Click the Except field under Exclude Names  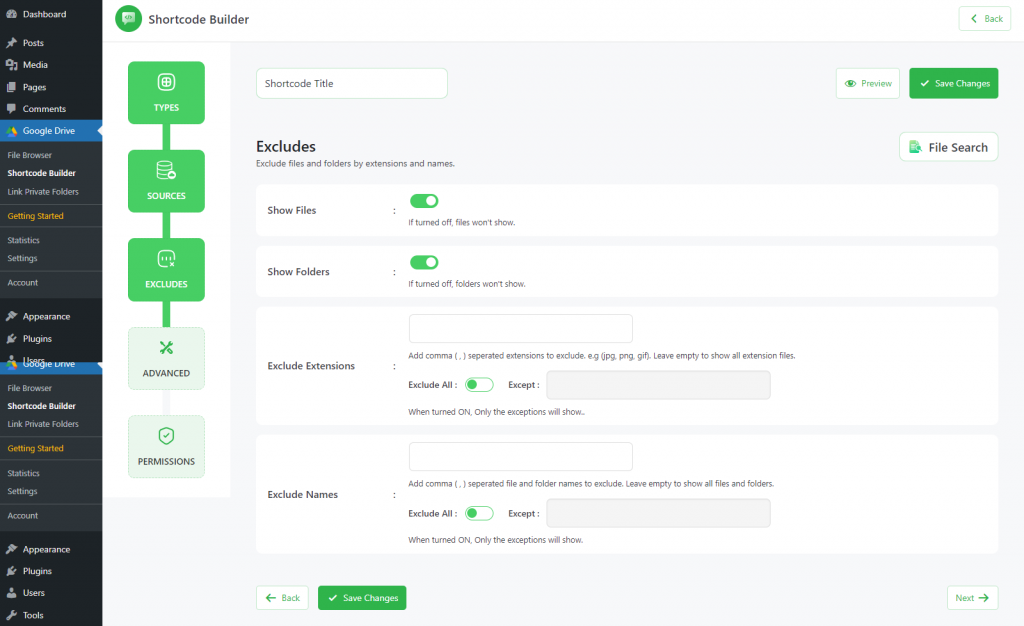(x=658, y=514)
